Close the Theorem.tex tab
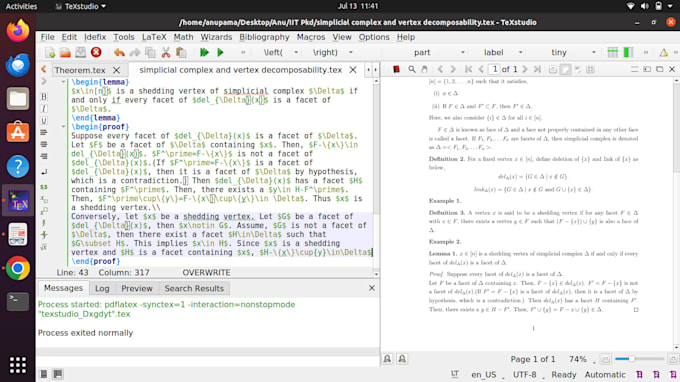 coord(116,70)
